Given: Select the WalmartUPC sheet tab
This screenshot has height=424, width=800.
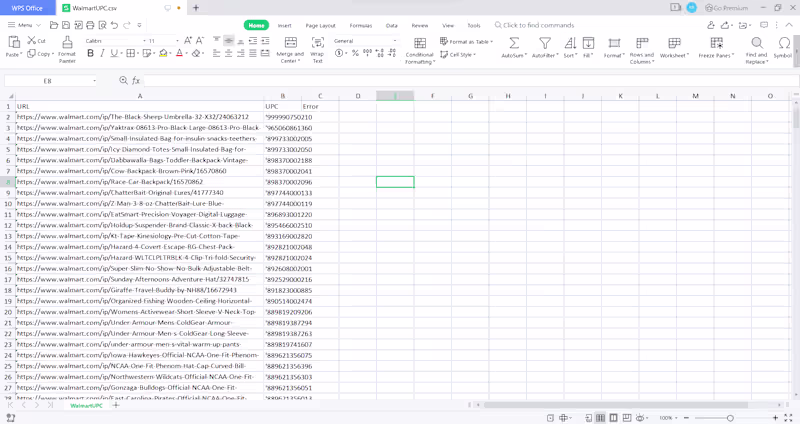Looking at the screenshot, I should tap(86, 406).
